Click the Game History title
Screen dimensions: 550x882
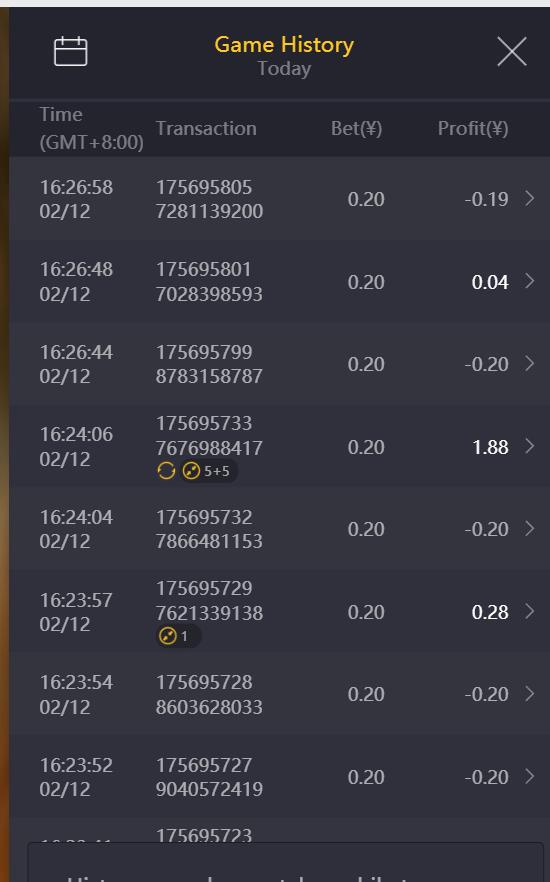(x=284, y=44)
